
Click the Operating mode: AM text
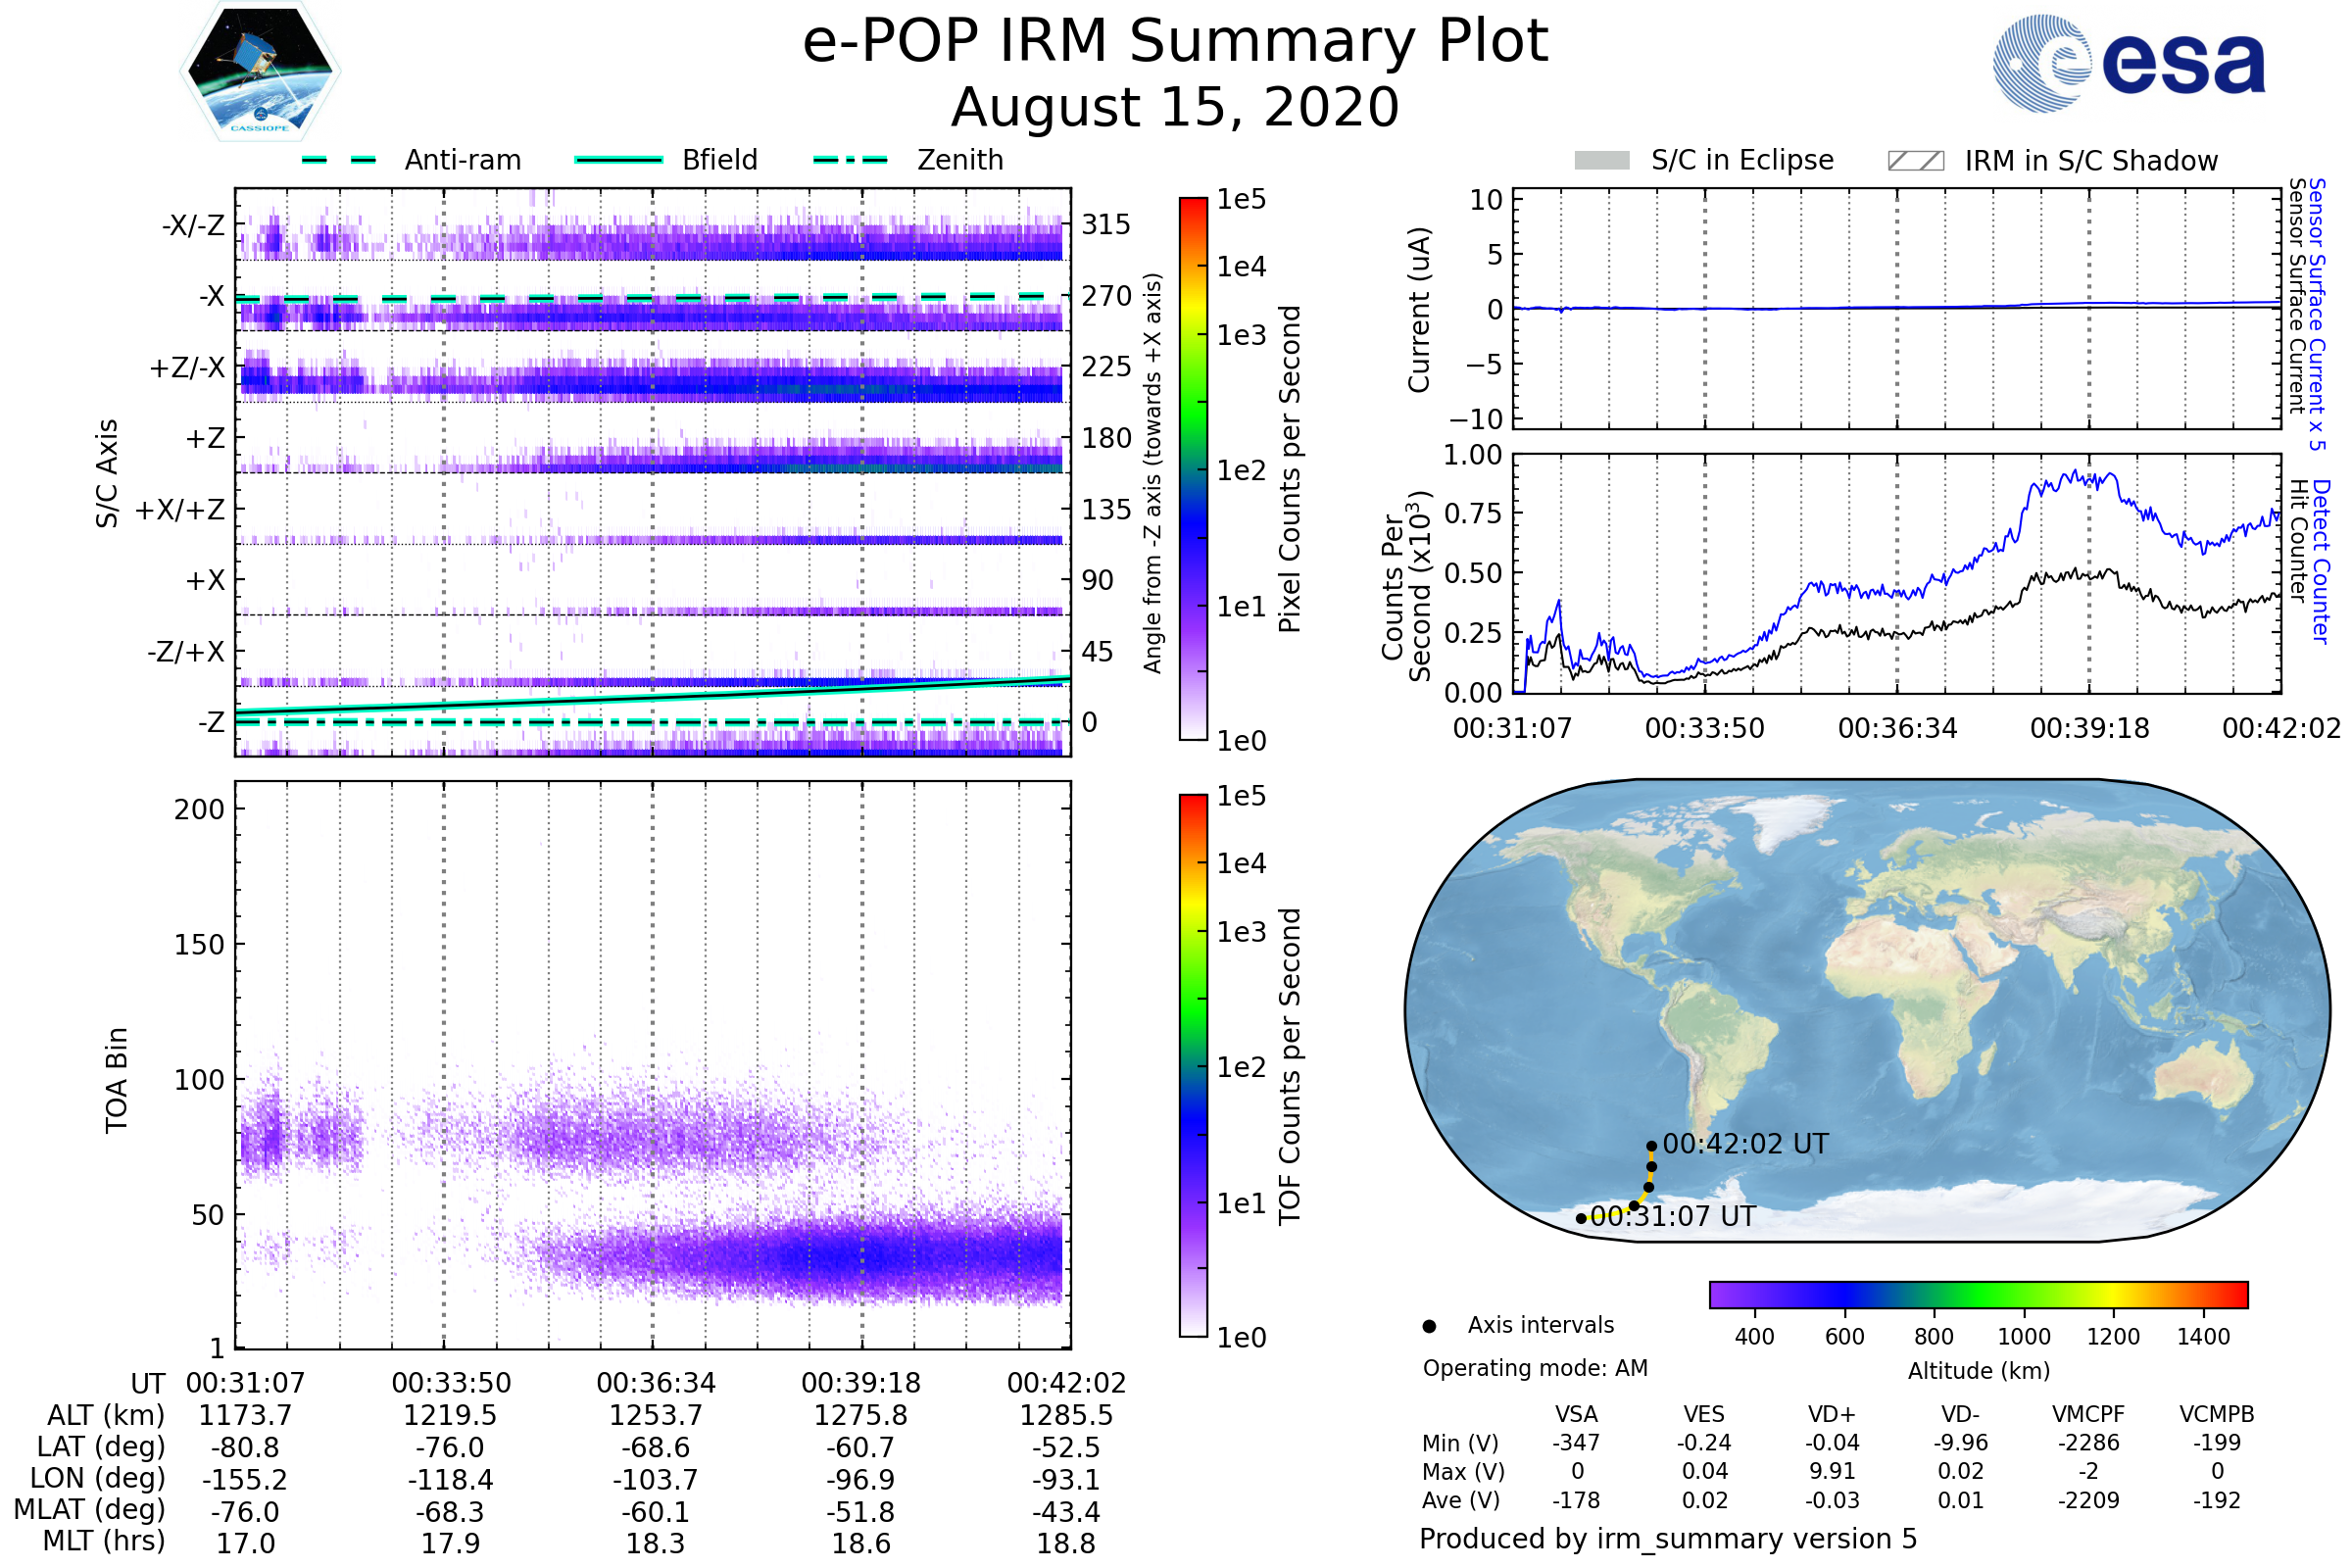1535,1369
